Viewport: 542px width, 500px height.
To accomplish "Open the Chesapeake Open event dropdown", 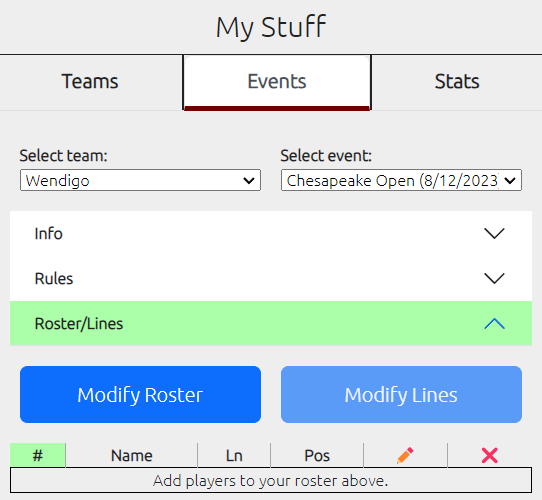I will (x=401, y=180).
